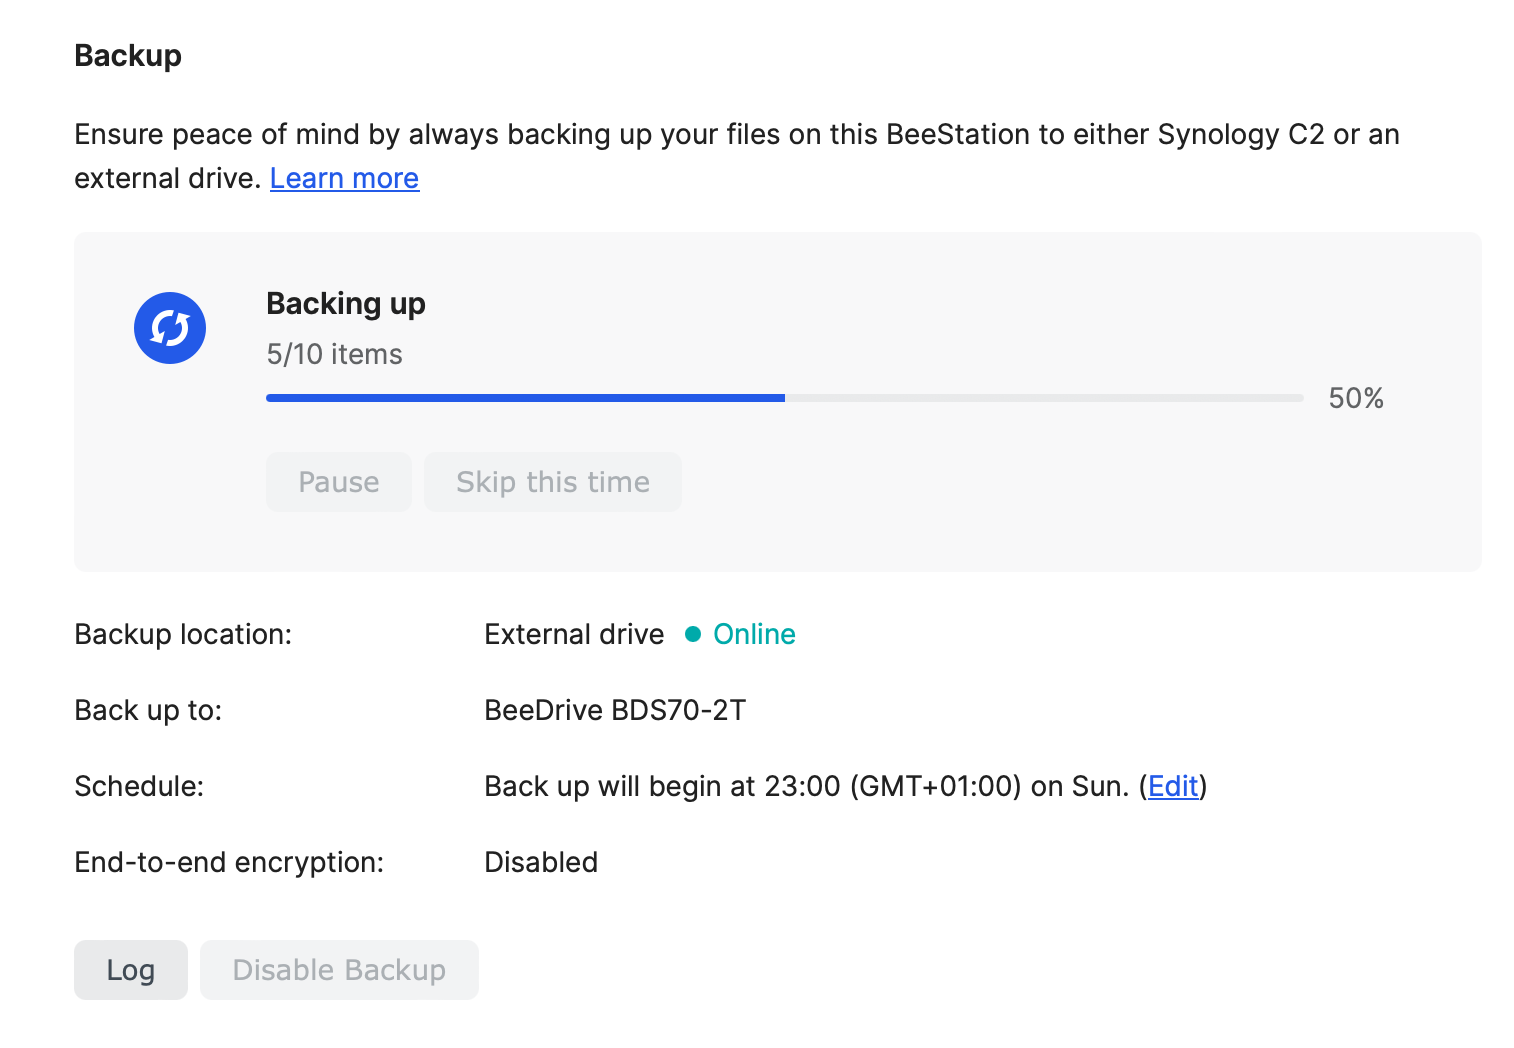Viewport: 1514px width, 1048px height.
Task: Select the BeeDrive BDS70-2T destination text
Action: pos(615,710)
